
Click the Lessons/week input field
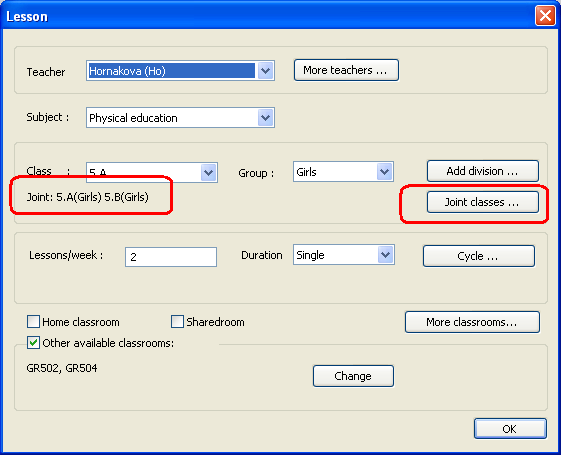tap(171, 257)
